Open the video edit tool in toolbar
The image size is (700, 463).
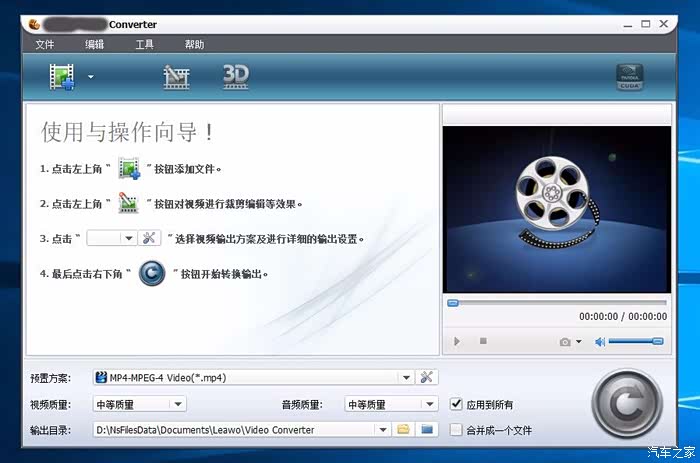176,77
